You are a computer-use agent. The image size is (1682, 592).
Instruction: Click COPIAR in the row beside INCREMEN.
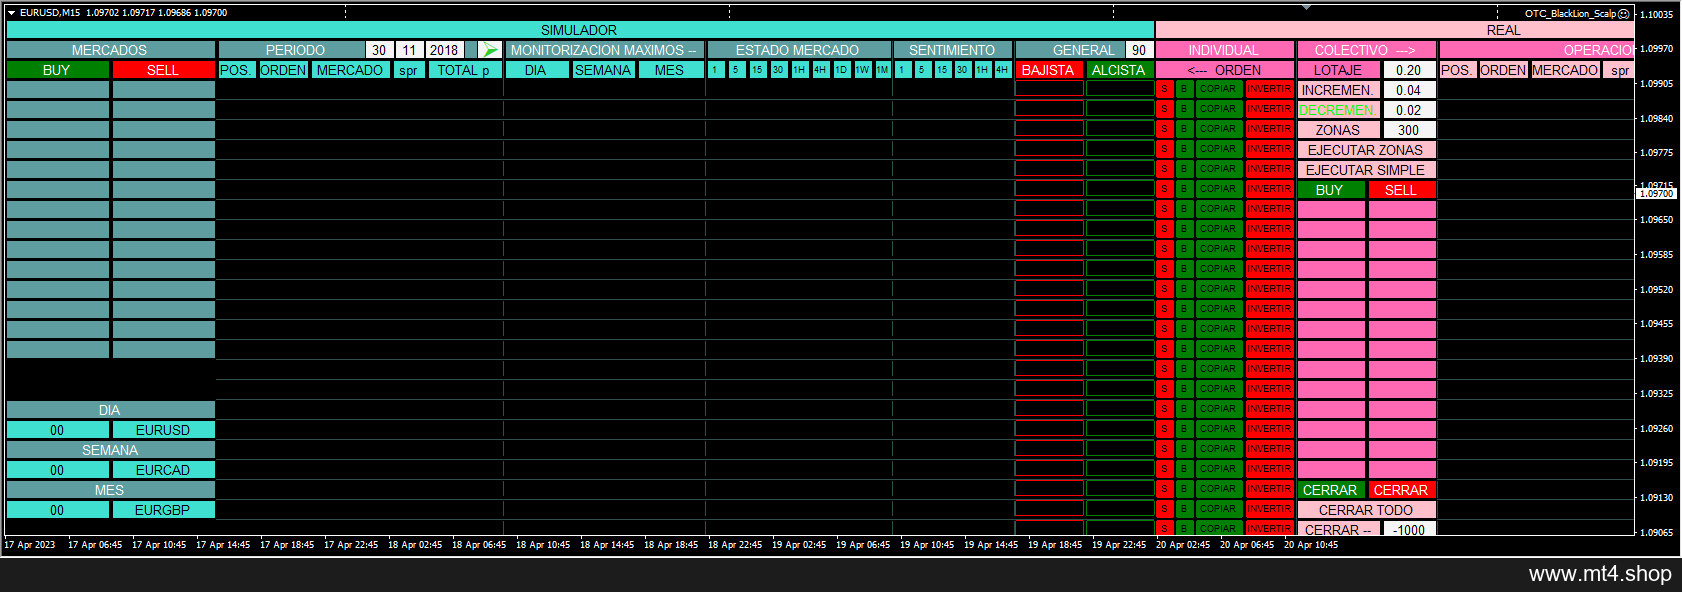coord(1218,89)
